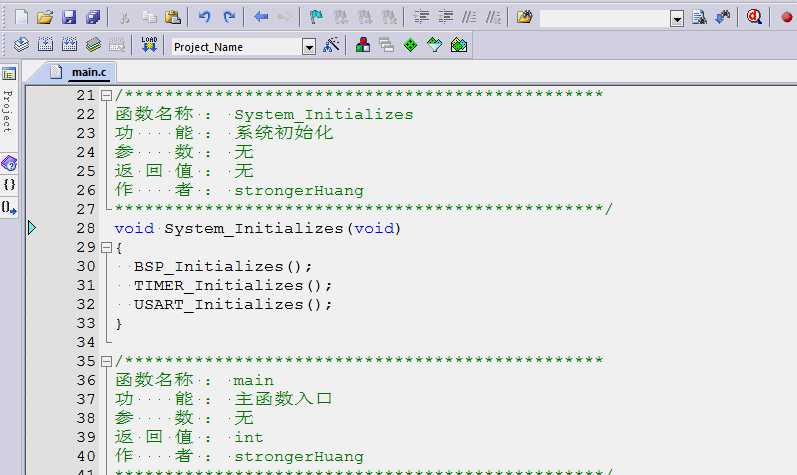
Task: Save all files with the stacked floppy icon
Action: [x=93, y=17]
